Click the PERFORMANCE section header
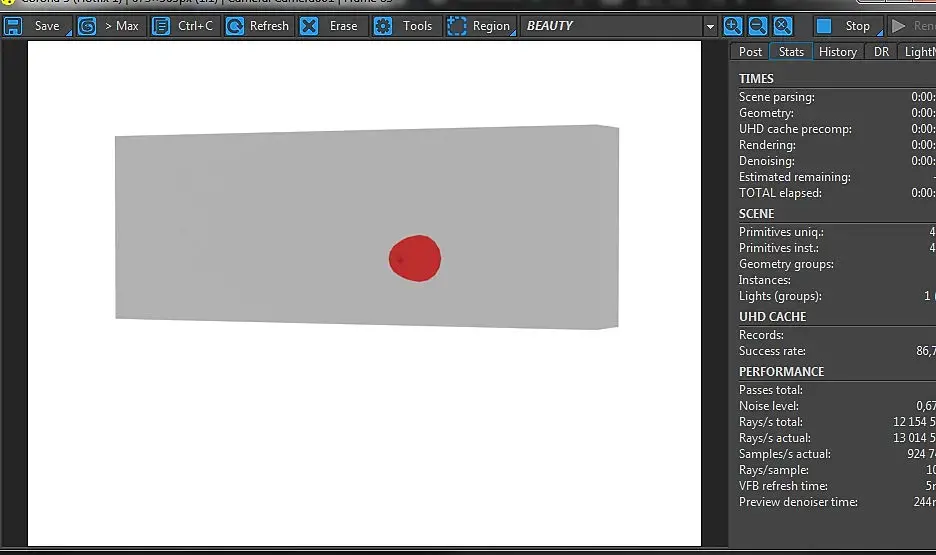 click(x=781, y=372)
